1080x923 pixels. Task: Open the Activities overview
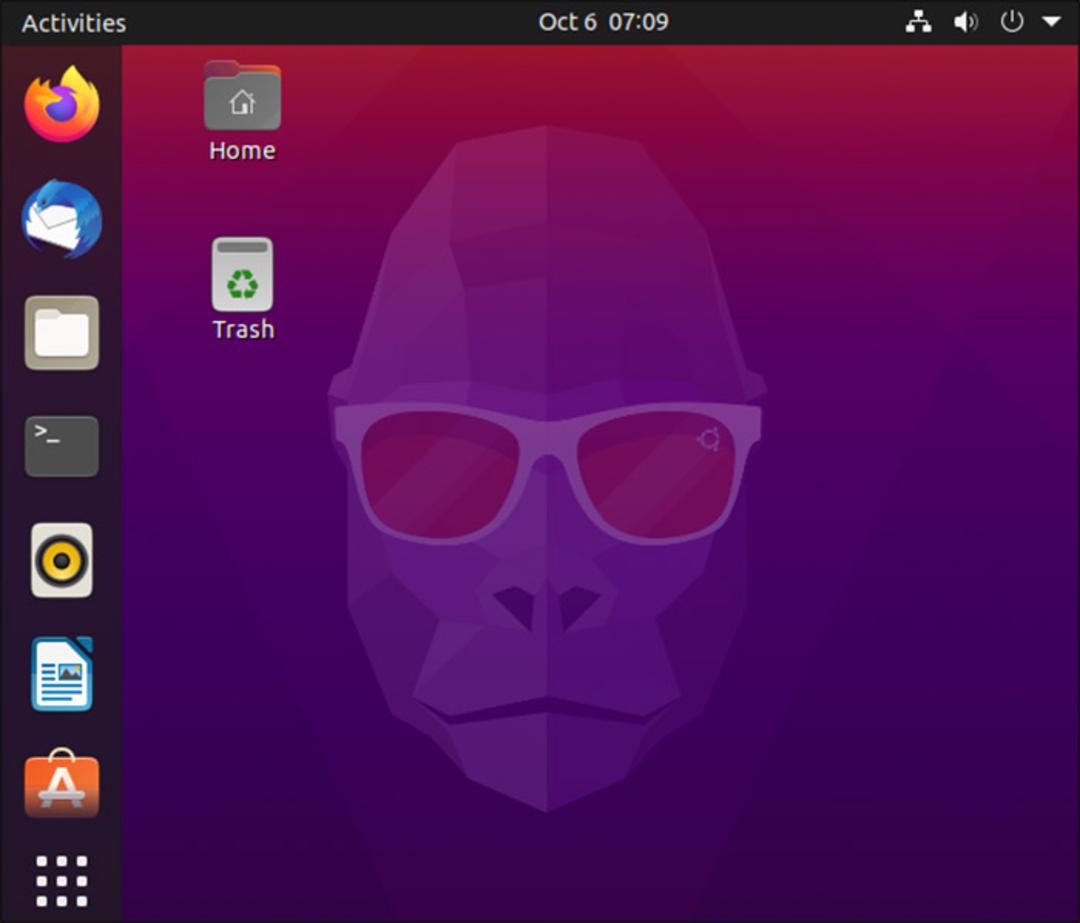pos(74,23)
